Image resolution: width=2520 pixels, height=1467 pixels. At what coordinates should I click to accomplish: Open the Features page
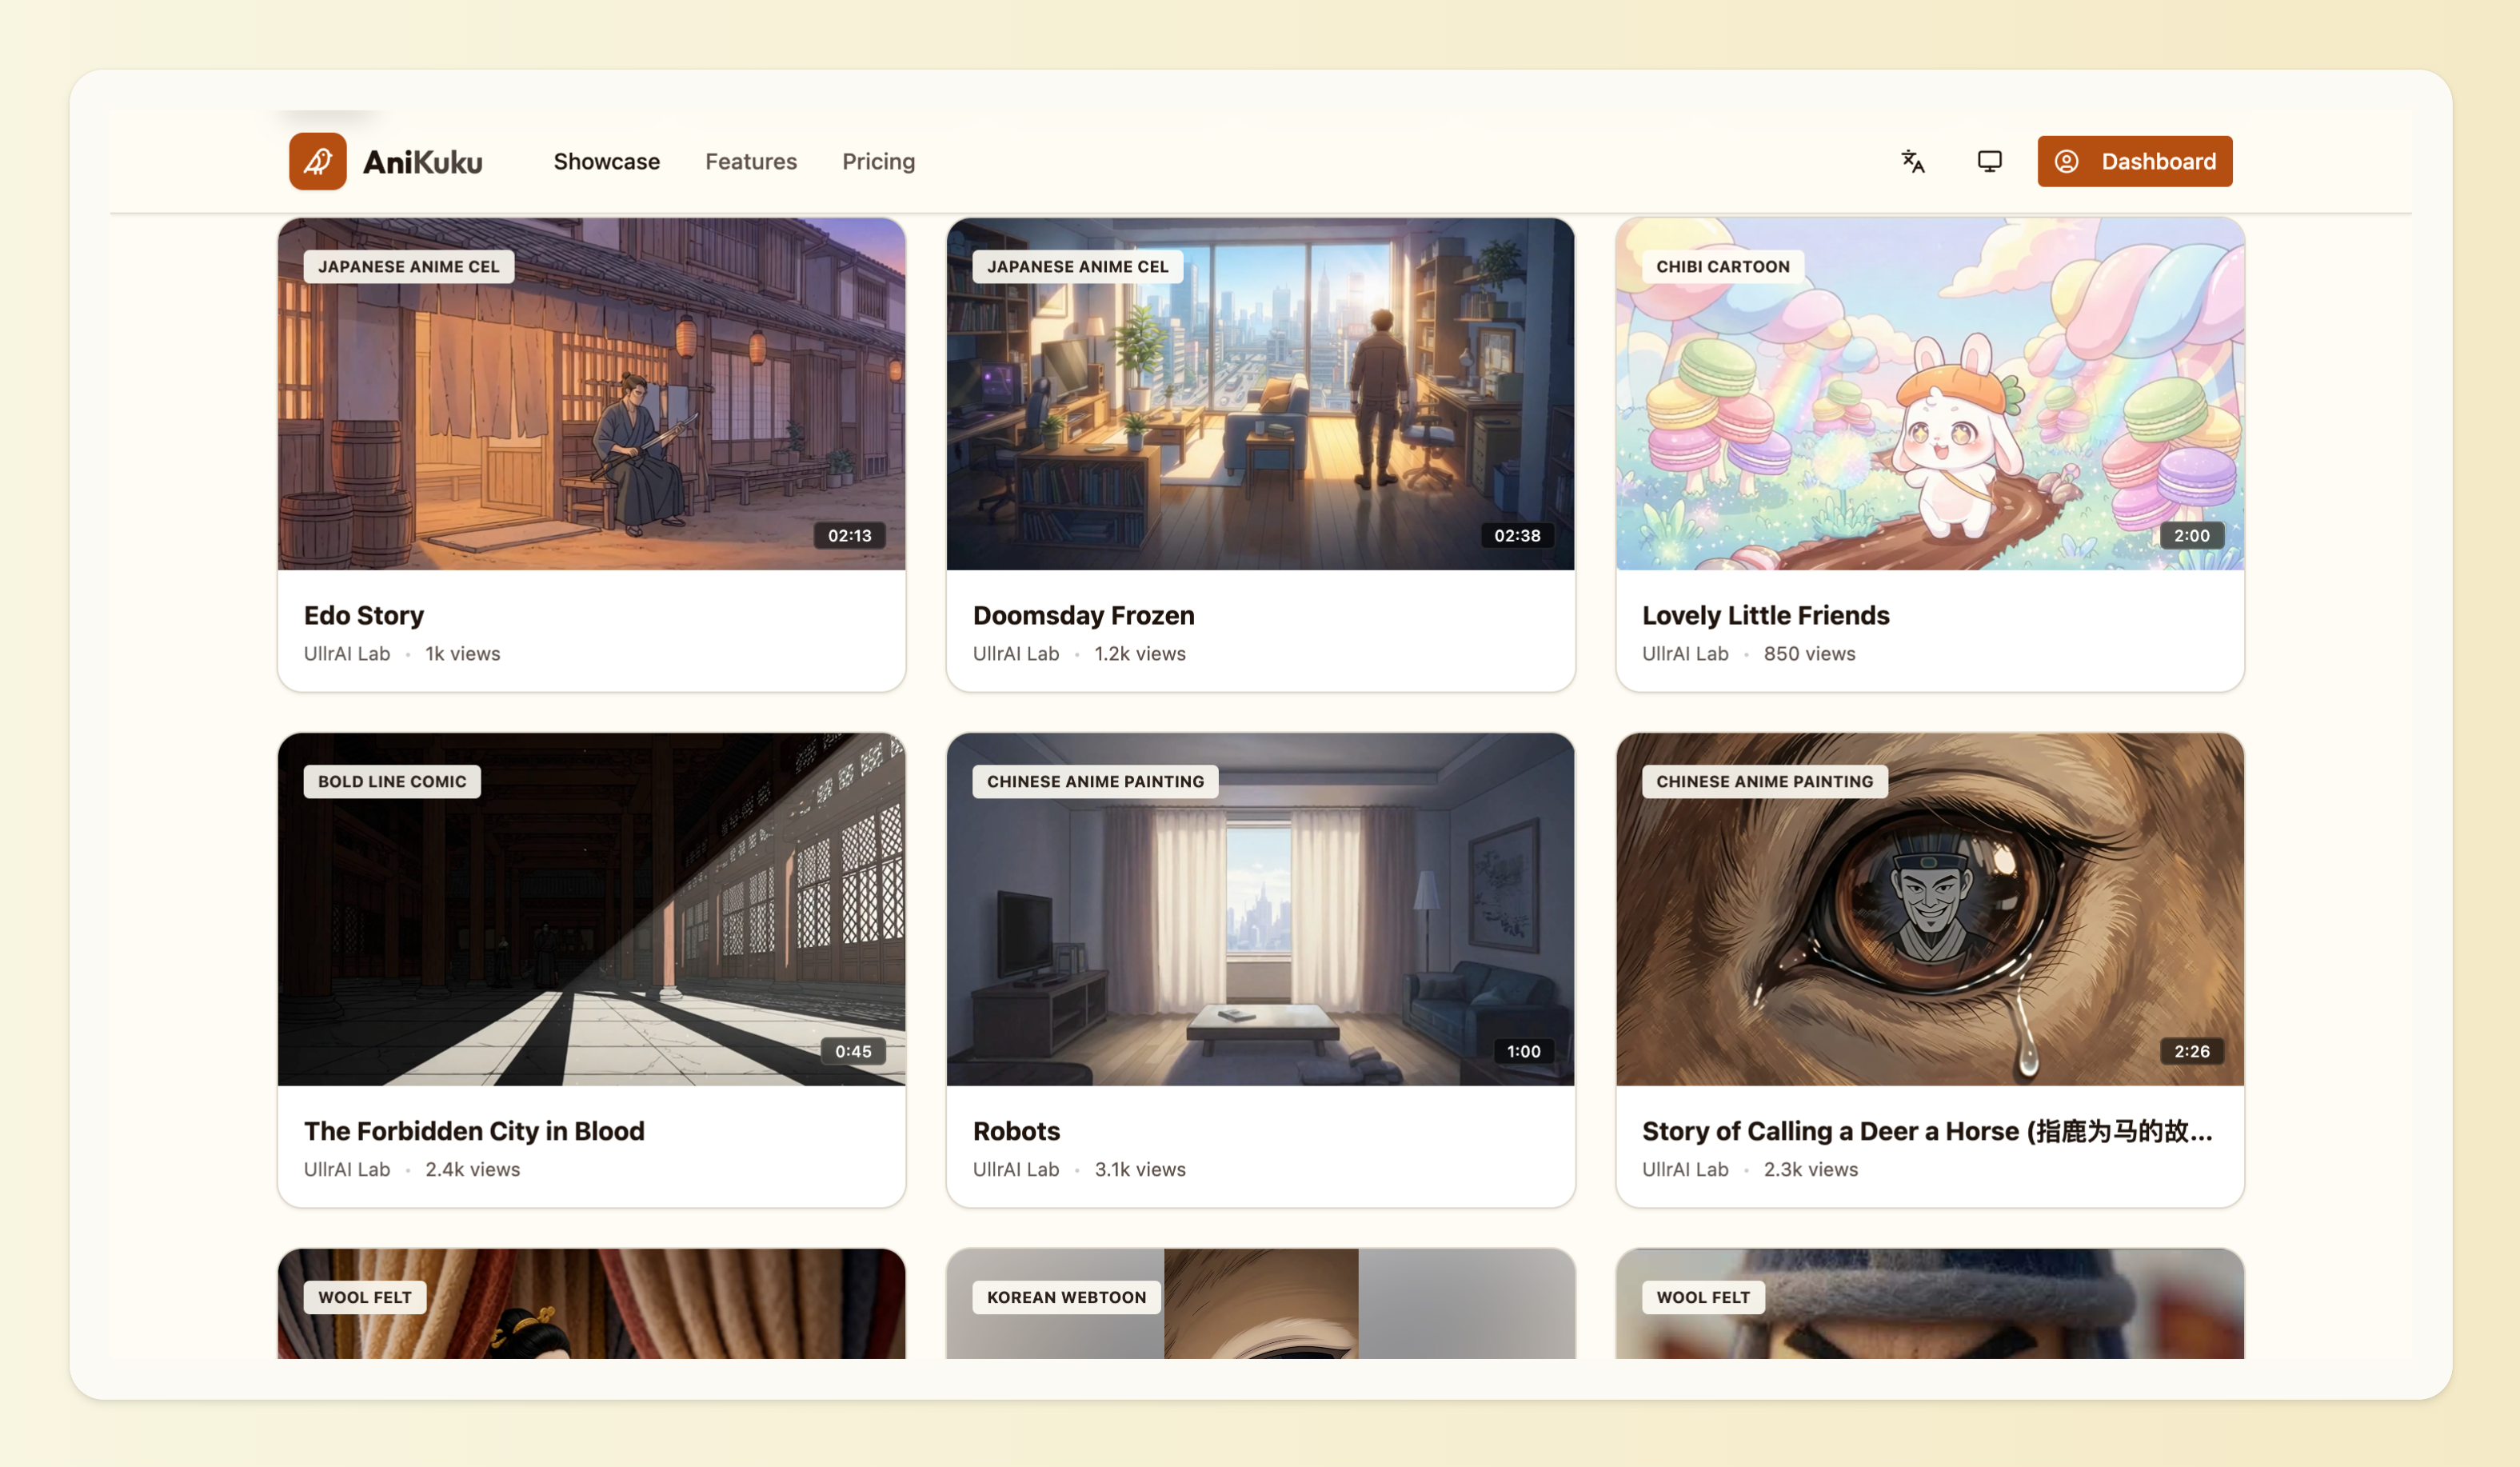click(x=750, y=161)
